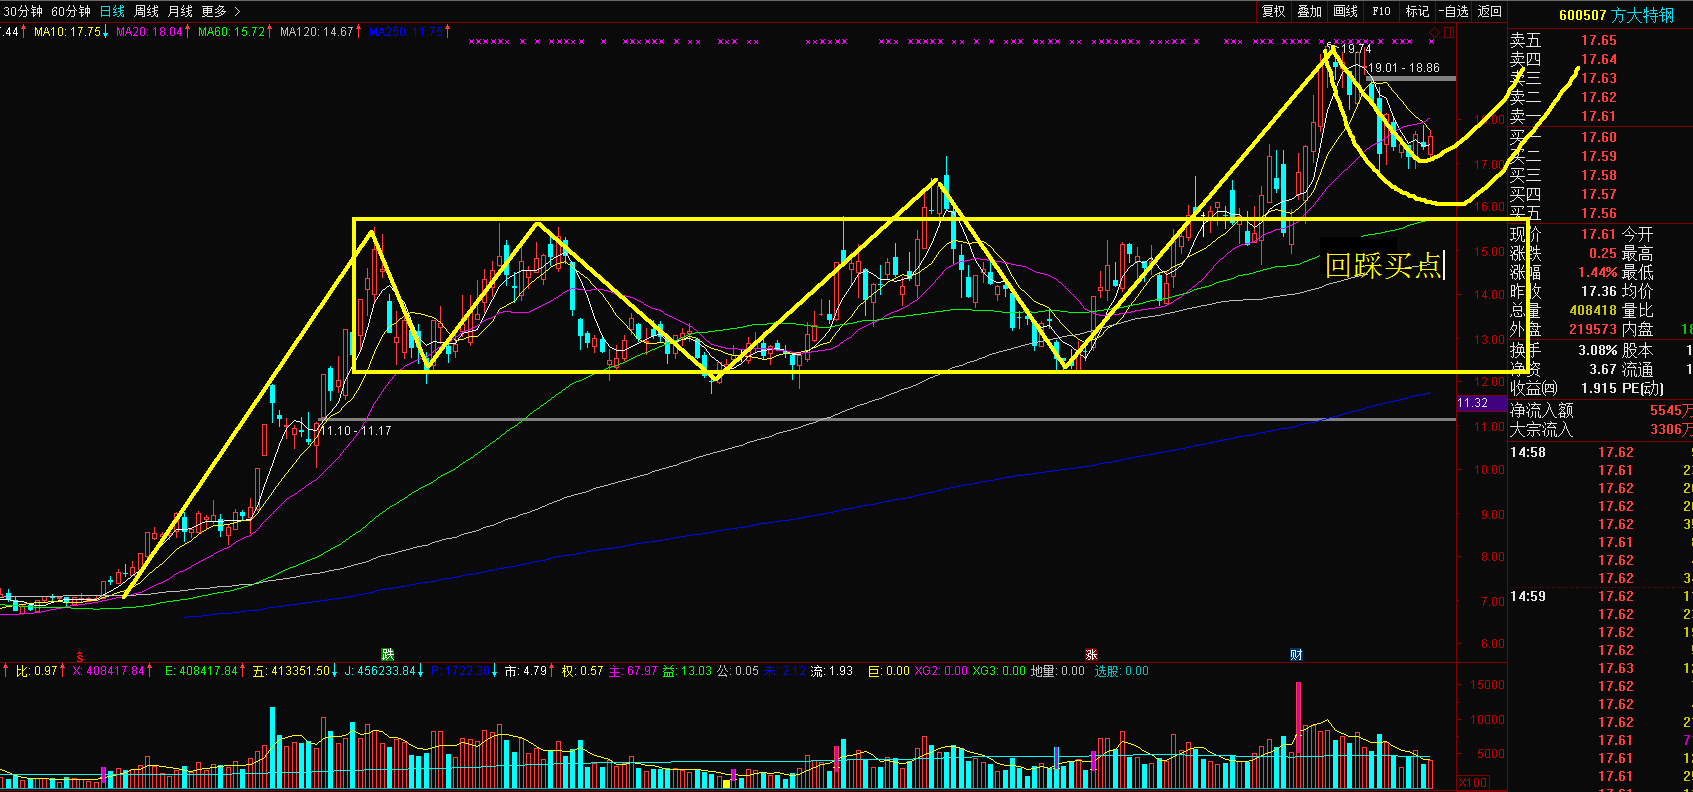Open the 复权 adjustment menu

coord(1273,11)
